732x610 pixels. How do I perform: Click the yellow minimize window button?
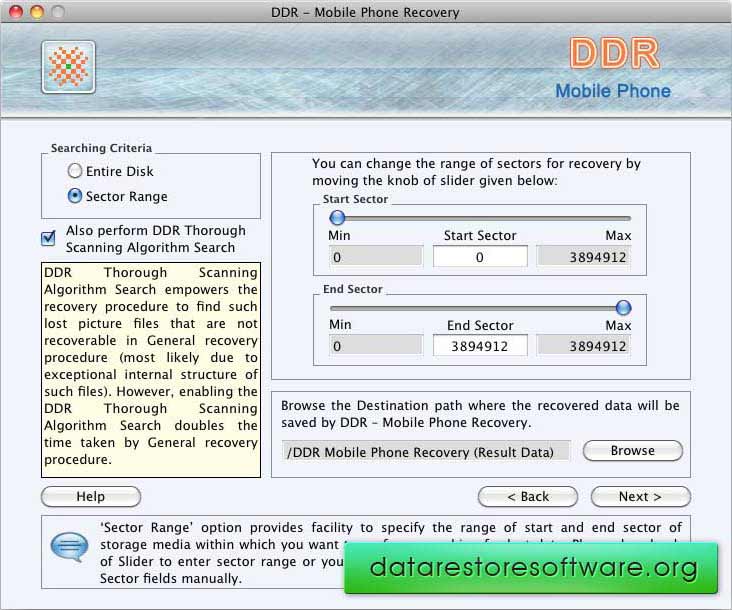tap(37, 12)
